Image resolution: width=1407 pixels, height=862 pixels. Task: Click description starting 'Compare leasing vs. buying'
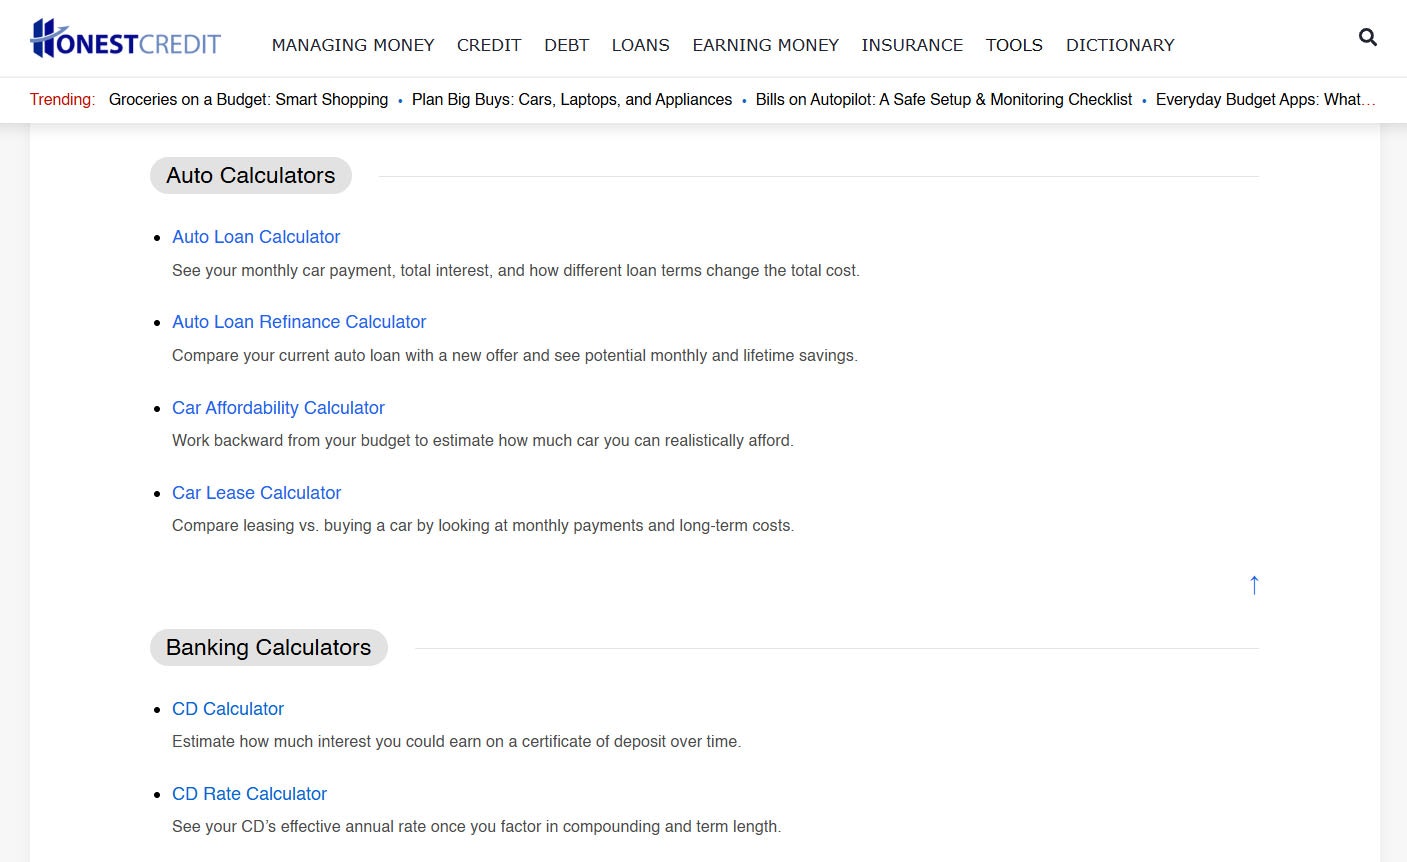483,526
